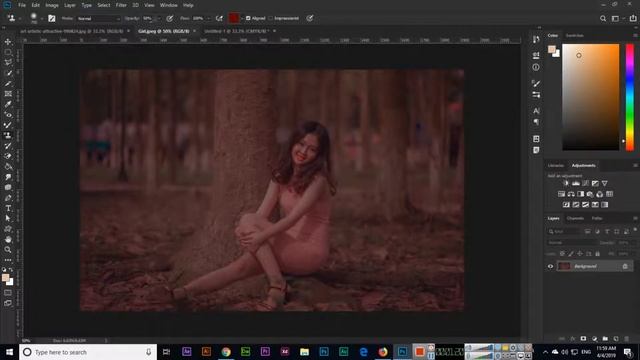Select the Path Selection tool
The width and height of the screenshot is (640, 360).
pos(8,218)
